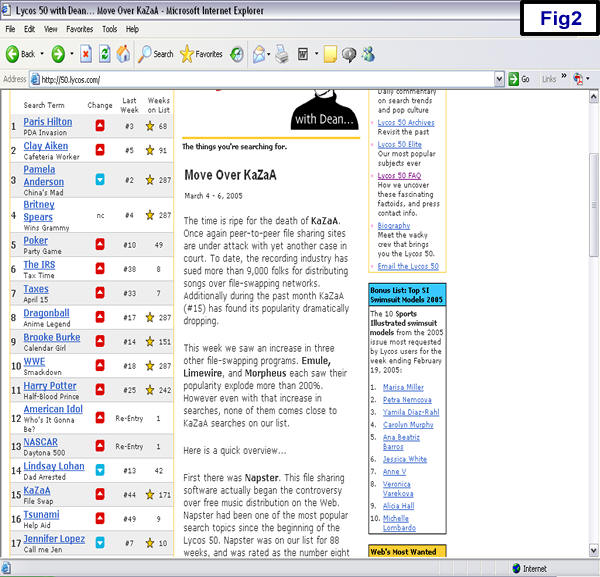Click the star icon in Clay Aiken row
600x577 pixels.
point(150,150)
